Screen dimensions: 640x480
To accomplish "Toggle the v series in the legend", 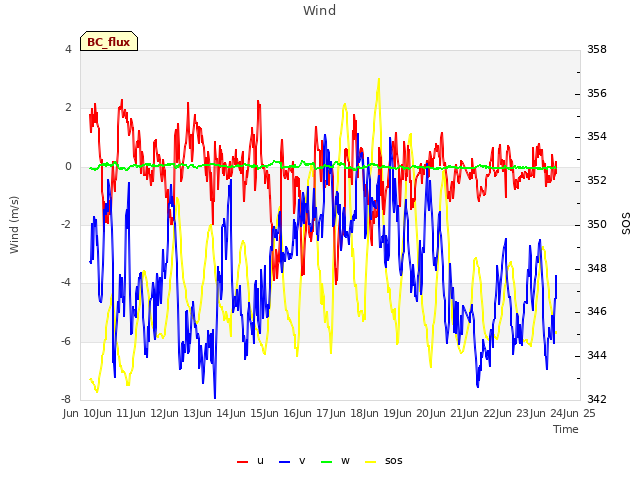I will 292,461.
